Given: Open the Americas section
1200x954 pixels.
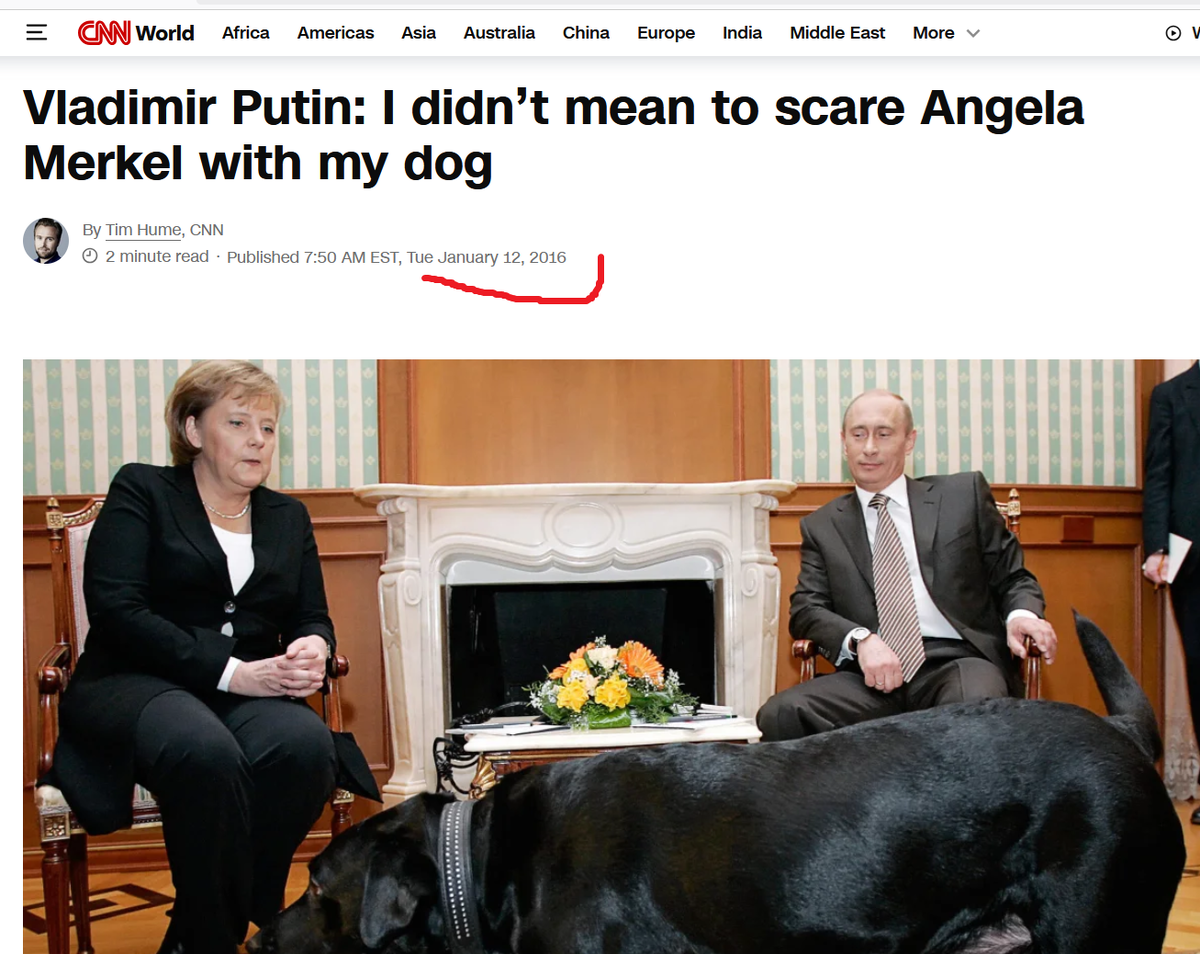Looking at the screenshot, I should (x=336, y=33).
